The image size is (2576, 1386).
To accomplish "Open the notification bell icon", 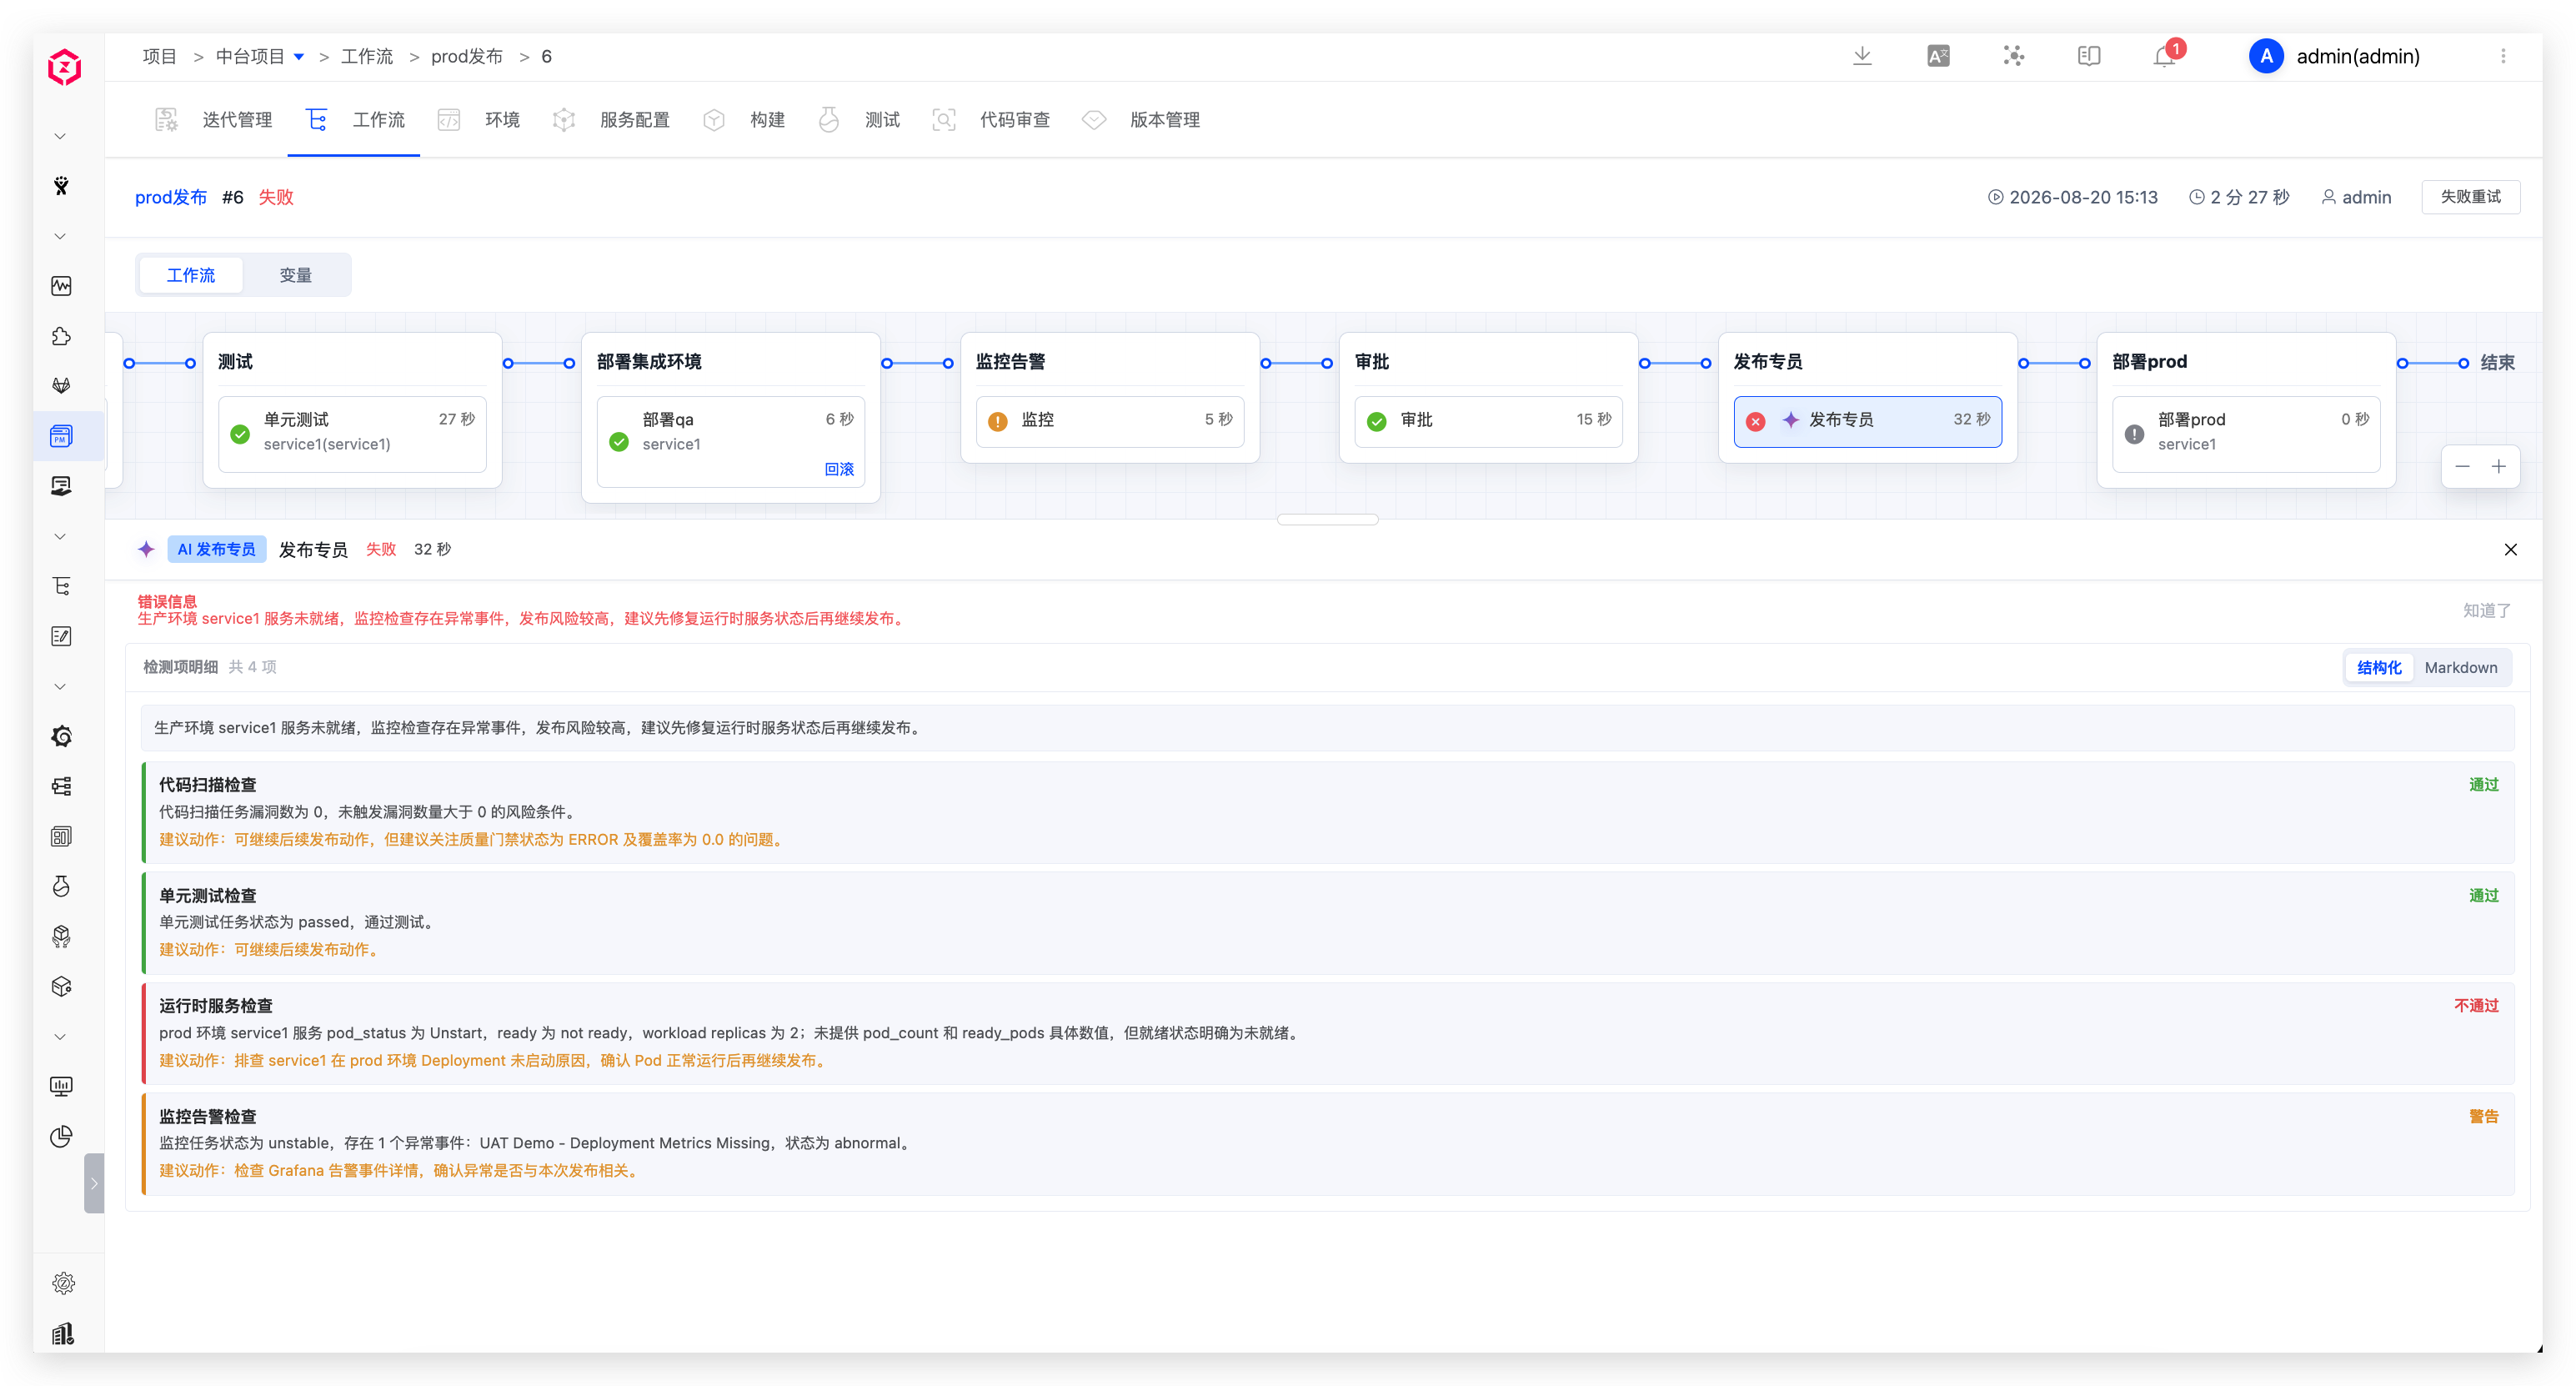I will click(2164, 56).
